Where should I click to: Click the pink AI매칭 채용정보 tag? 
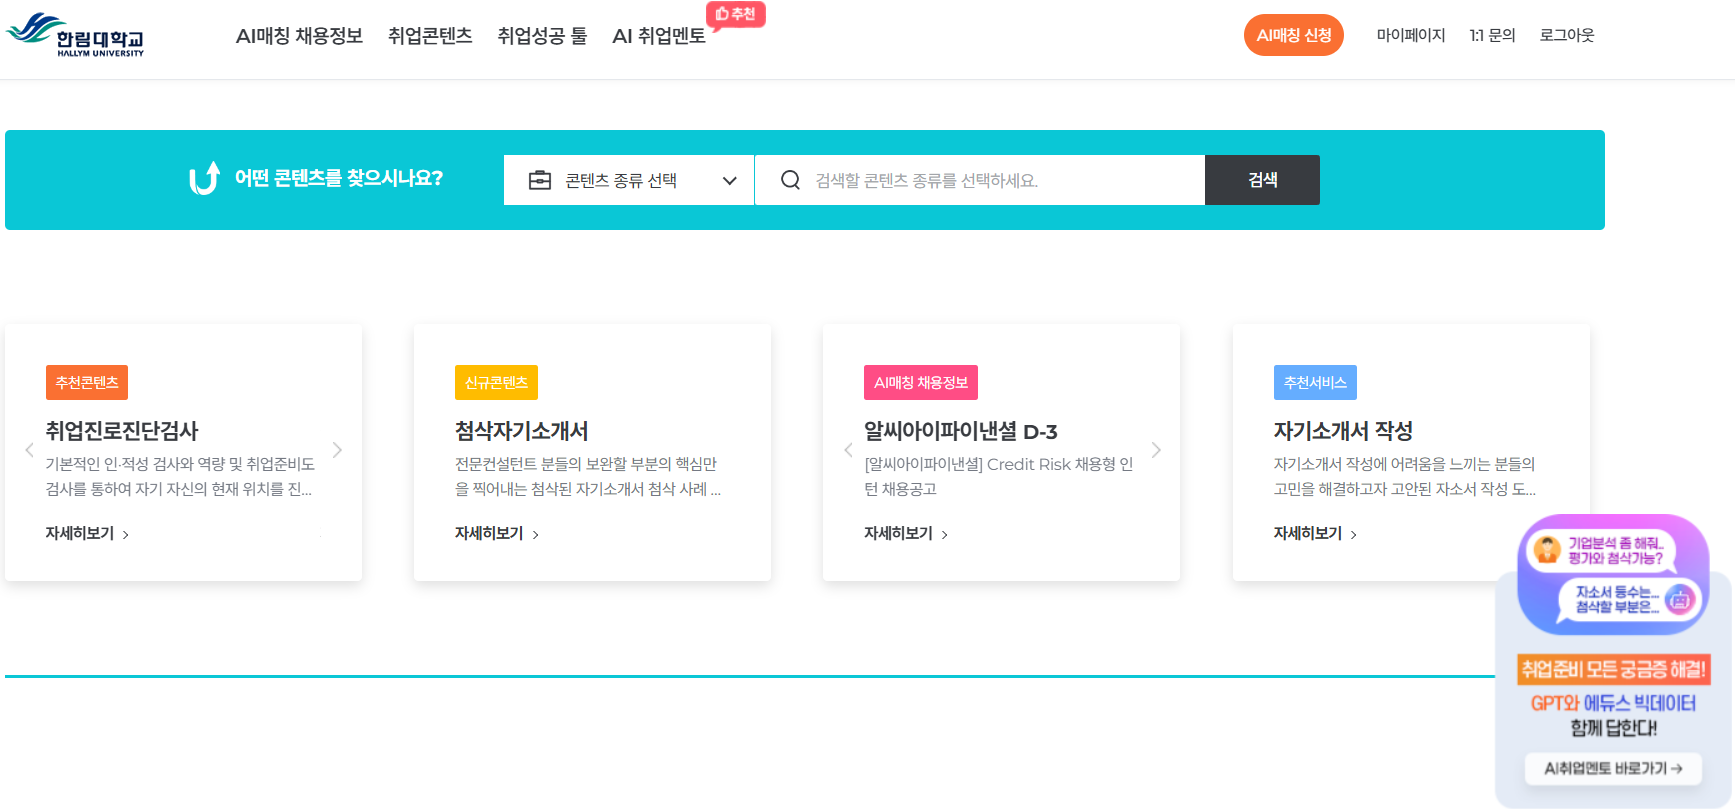tap(921, 382)
